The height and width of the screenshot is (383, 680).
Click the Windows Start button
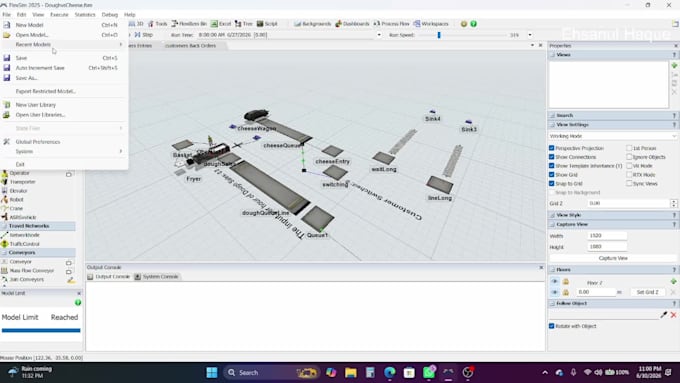(212, 373)
